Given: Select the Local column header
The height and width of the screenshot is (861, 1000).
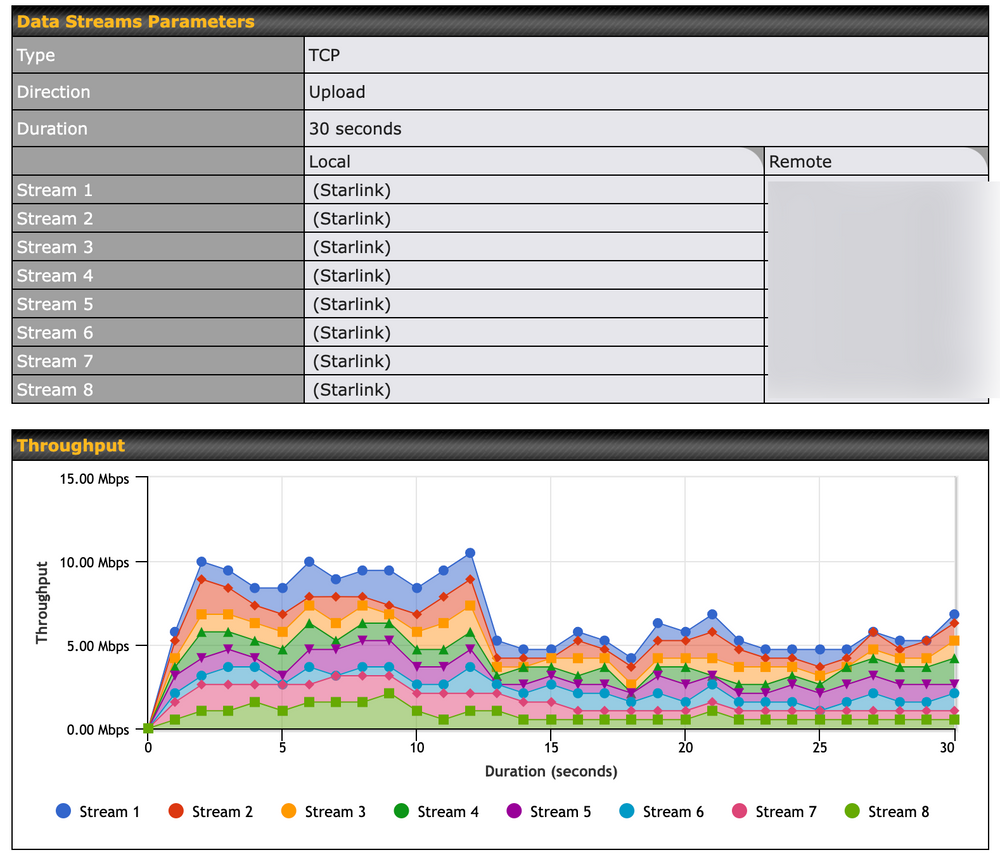Looking at the screenshot, I should pos(330,161).
